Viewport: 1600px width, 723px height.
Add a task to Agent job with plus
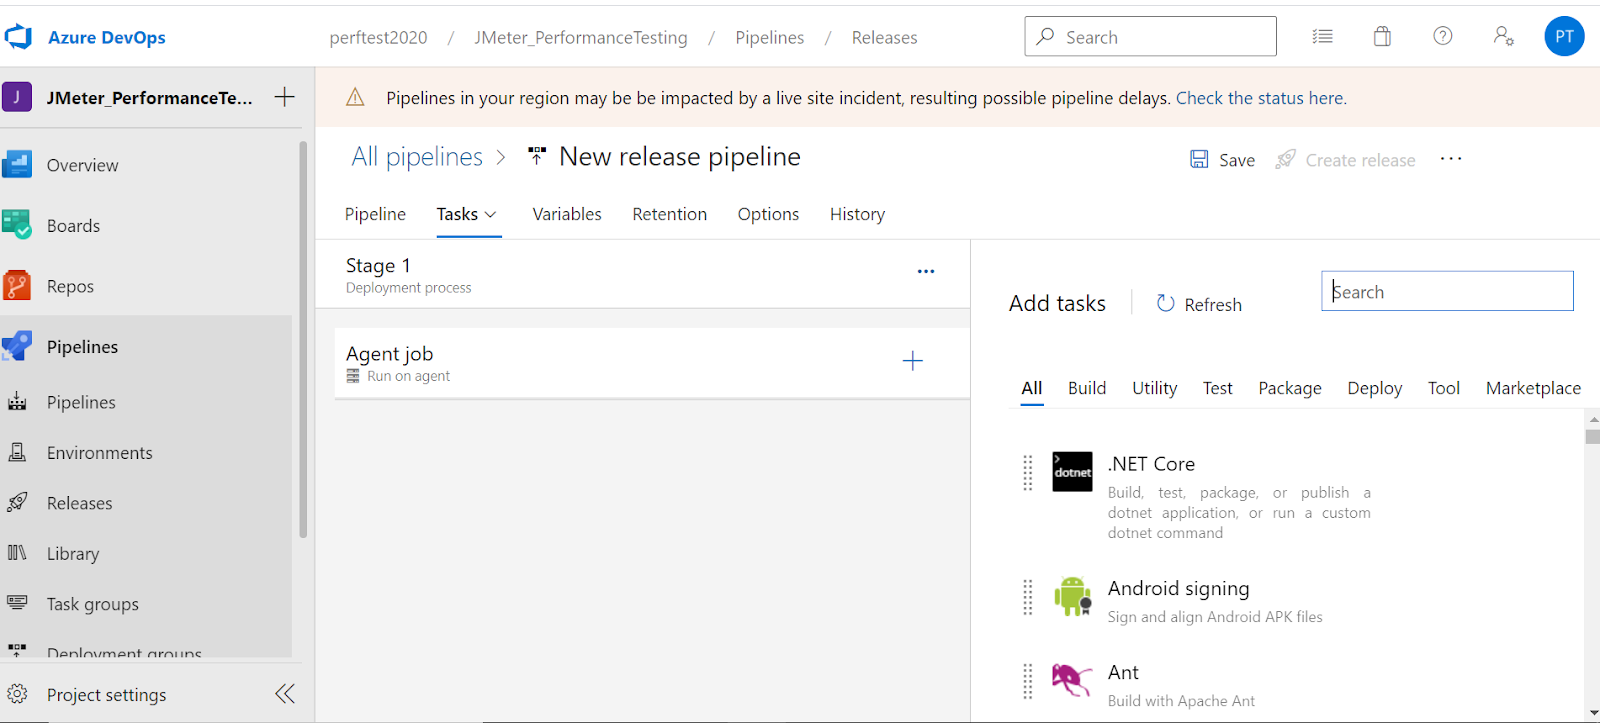[x=912, y=361]
